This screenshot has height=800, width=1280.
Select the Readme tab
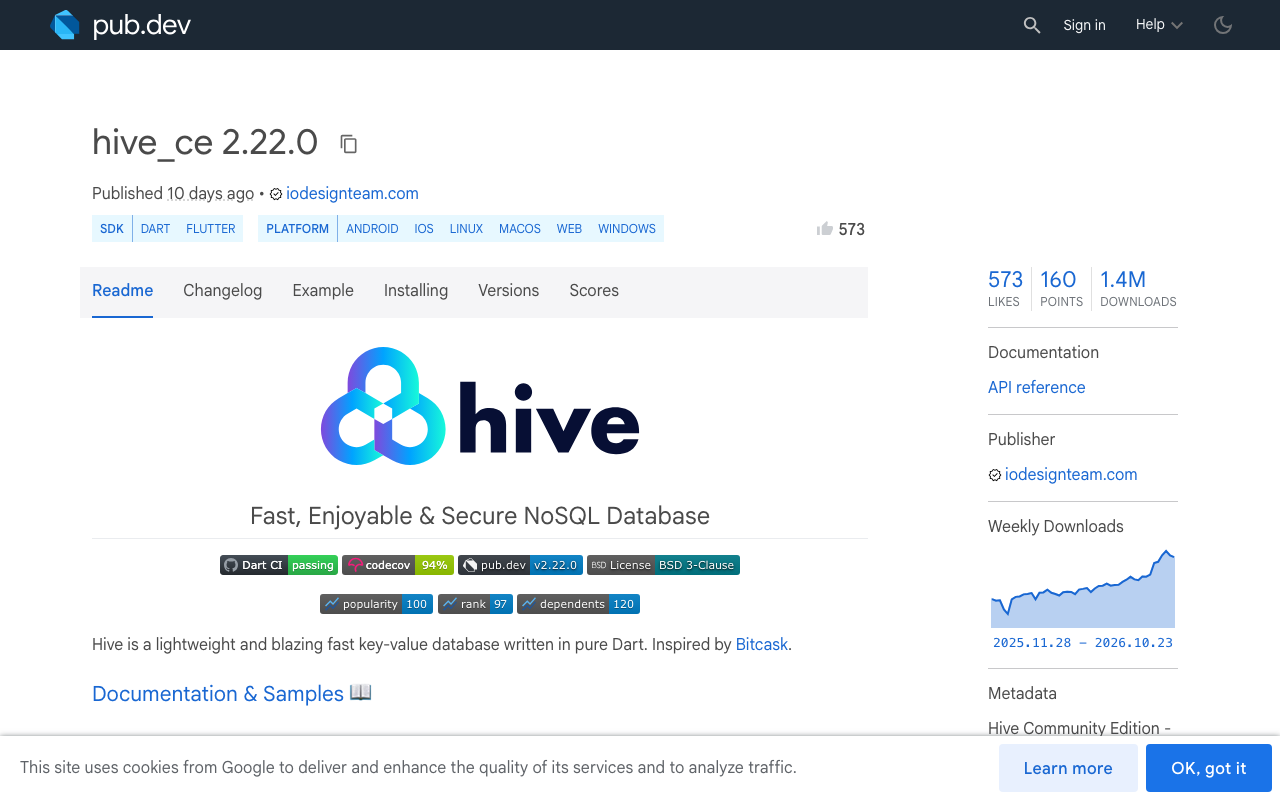[122, 290]
